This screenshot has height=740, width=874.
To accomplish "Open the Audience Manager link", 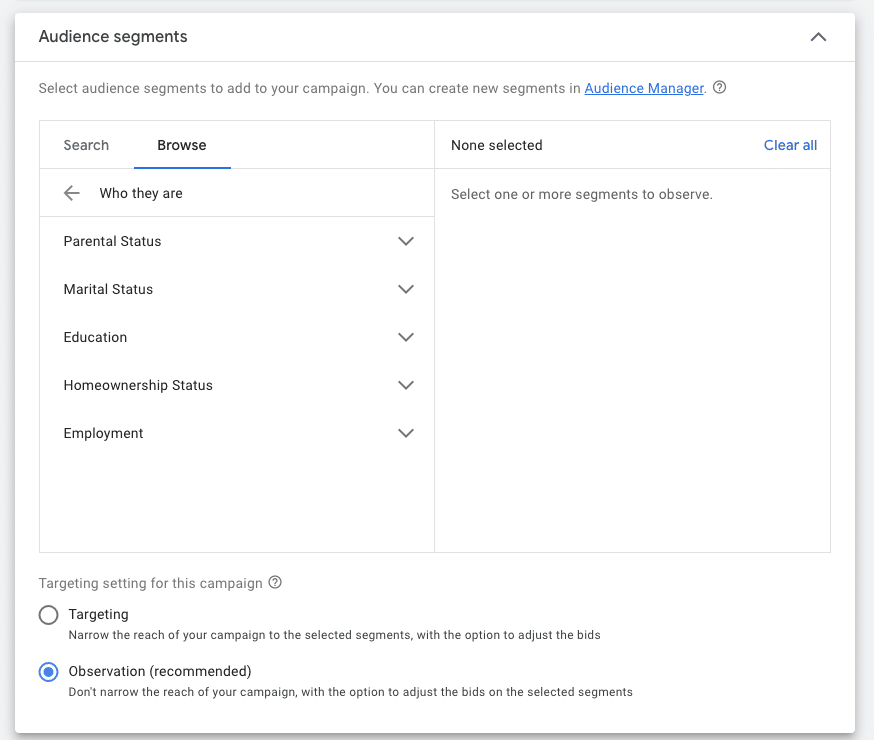I will [x=644, y=88].
